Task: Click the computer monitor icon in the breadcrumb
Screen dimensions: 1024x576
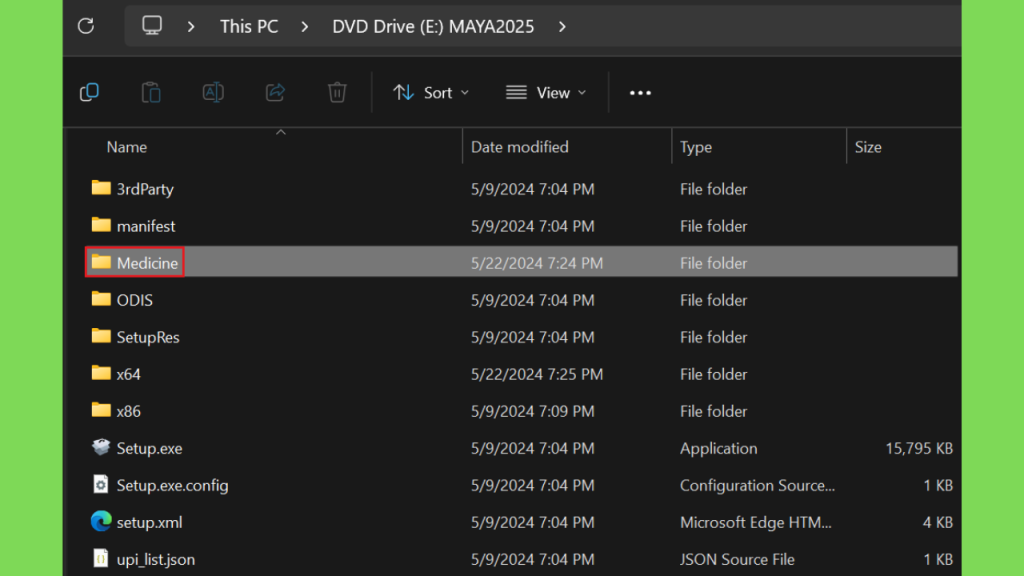Action: click(x=152, y=25)
